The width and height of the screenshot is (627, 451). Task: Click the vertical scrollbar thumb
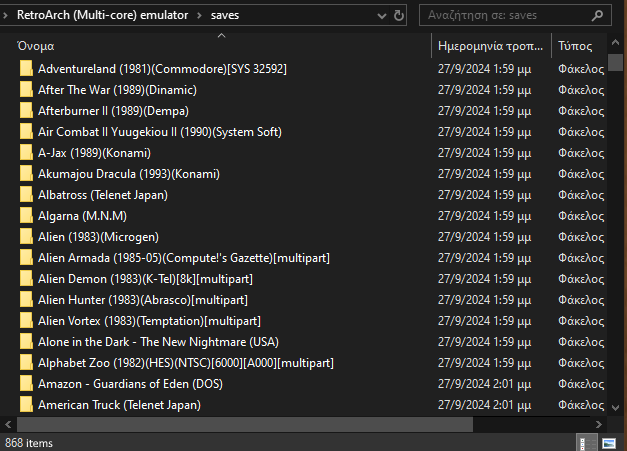tap(615, 62)
